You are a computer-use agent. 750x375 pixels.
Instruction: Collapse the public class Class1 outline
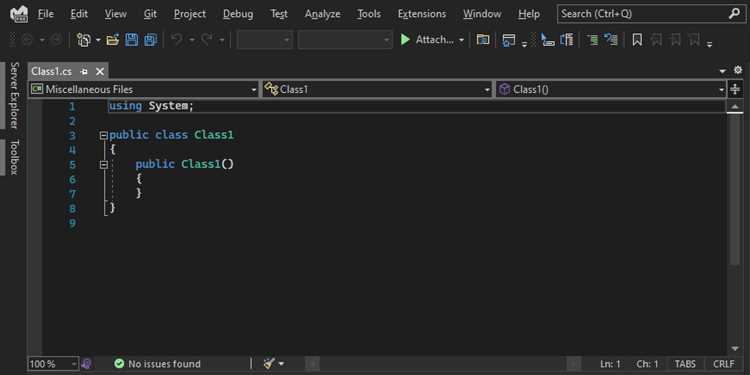pyautogui.click(x=103, y=135)
